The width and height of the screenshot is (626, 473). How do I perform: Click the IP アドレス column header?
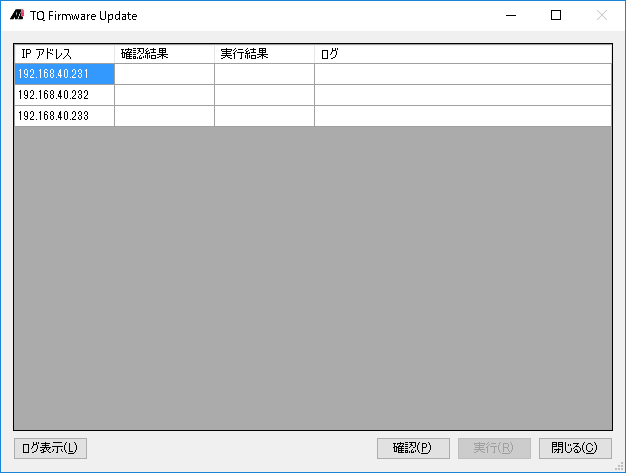point(64,54)
